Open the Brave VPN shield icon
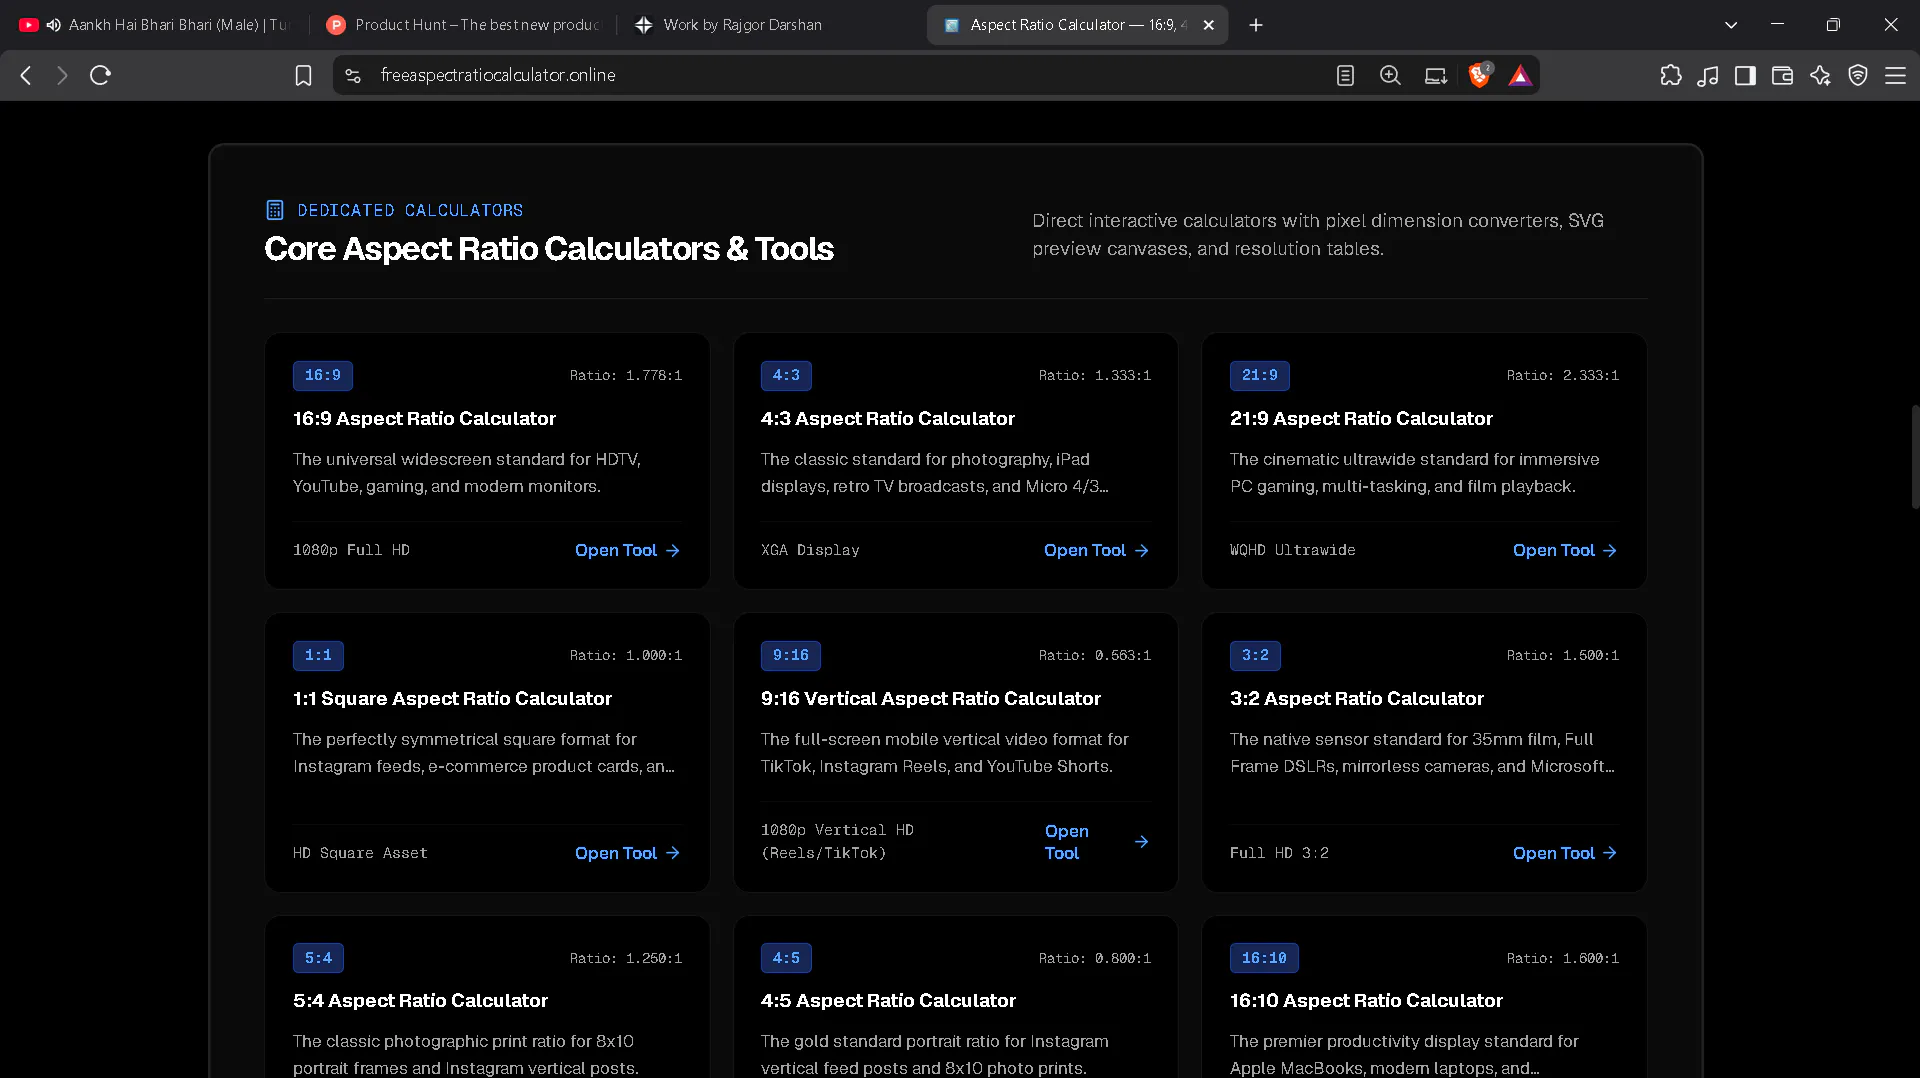 coord(1858,75)
